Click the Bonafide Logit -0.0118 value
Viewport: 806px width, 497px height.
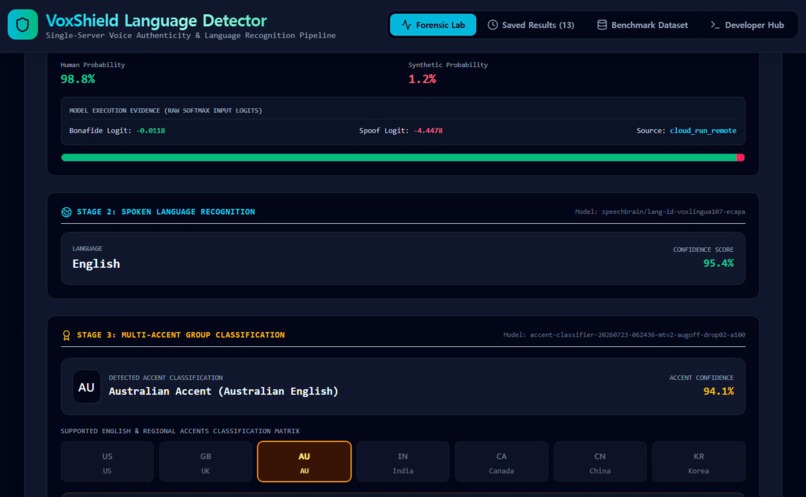pyautogui.click(x=151, y=131)
